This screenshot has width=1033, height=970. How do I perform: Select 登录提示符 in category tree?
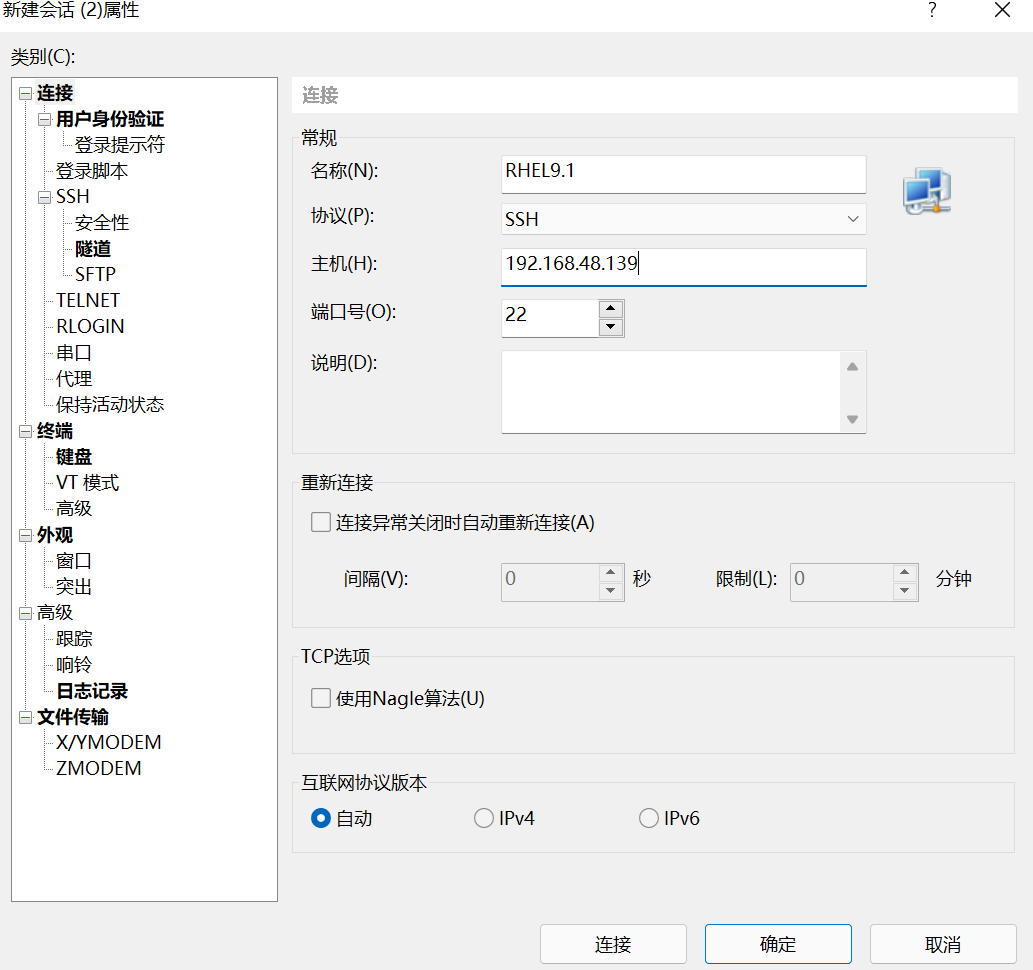click(x=119, y=145)
